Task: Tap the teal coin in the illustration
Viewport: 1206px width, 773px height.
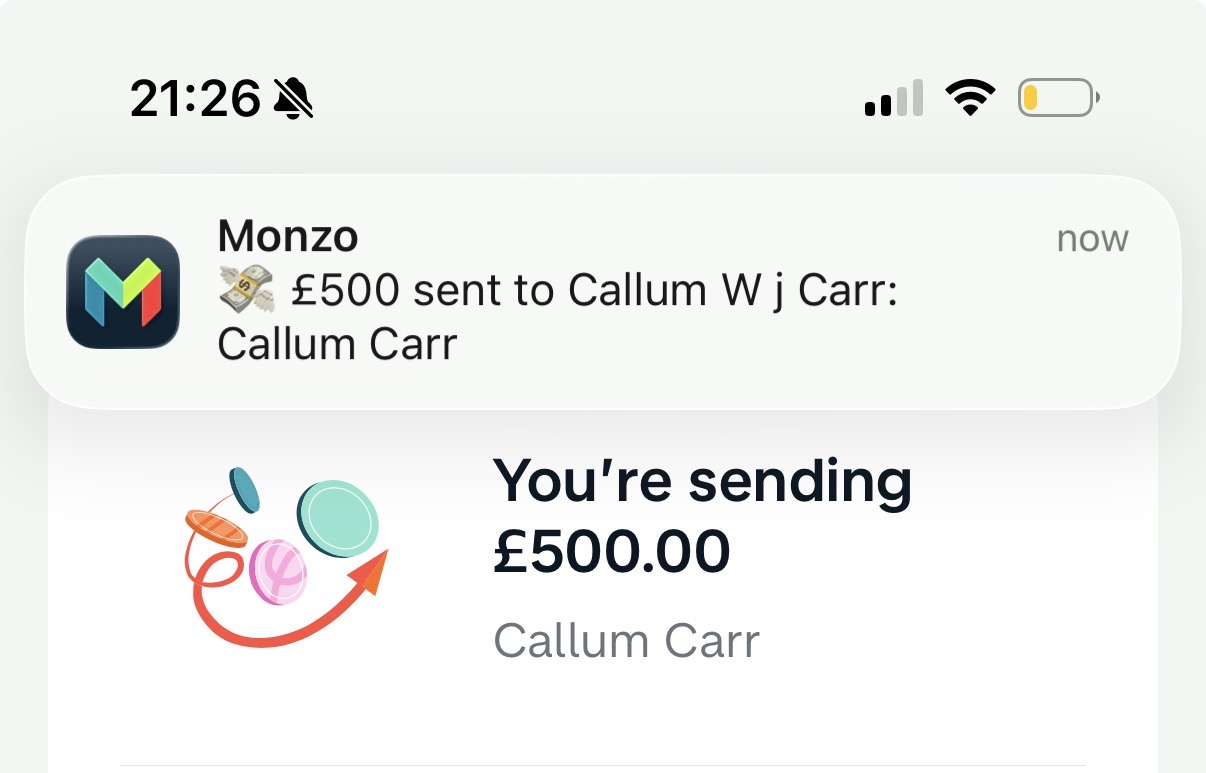Action: [338, 516]
